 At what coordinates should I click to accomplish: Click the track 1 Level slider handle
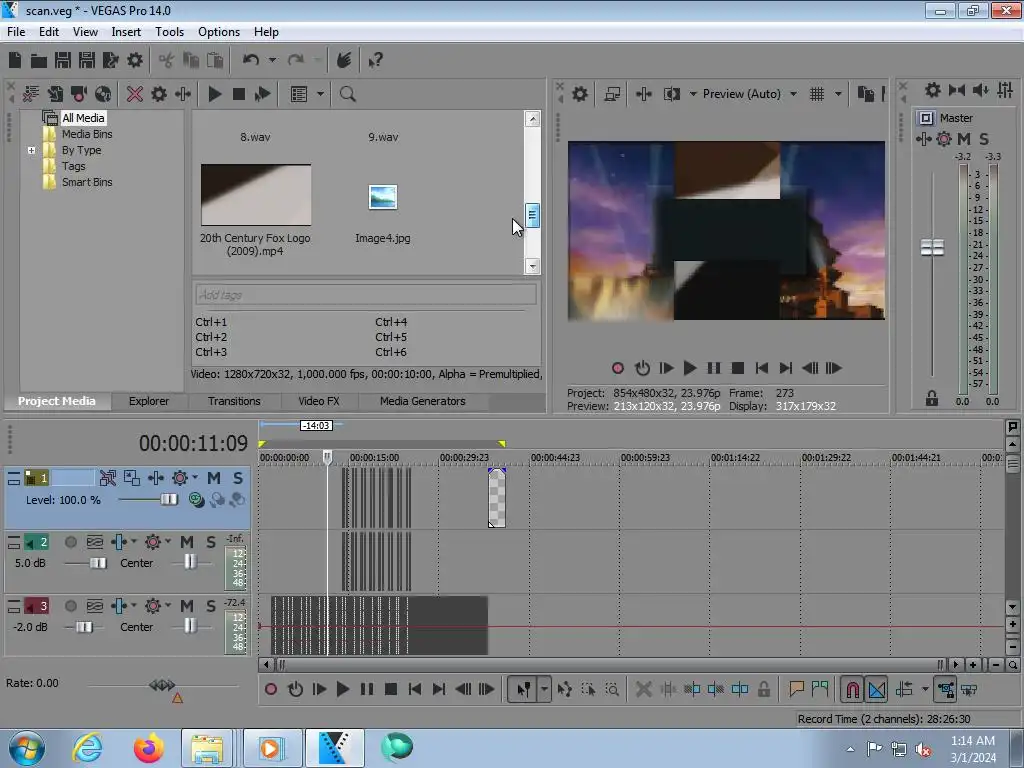(x=168, y=500)
